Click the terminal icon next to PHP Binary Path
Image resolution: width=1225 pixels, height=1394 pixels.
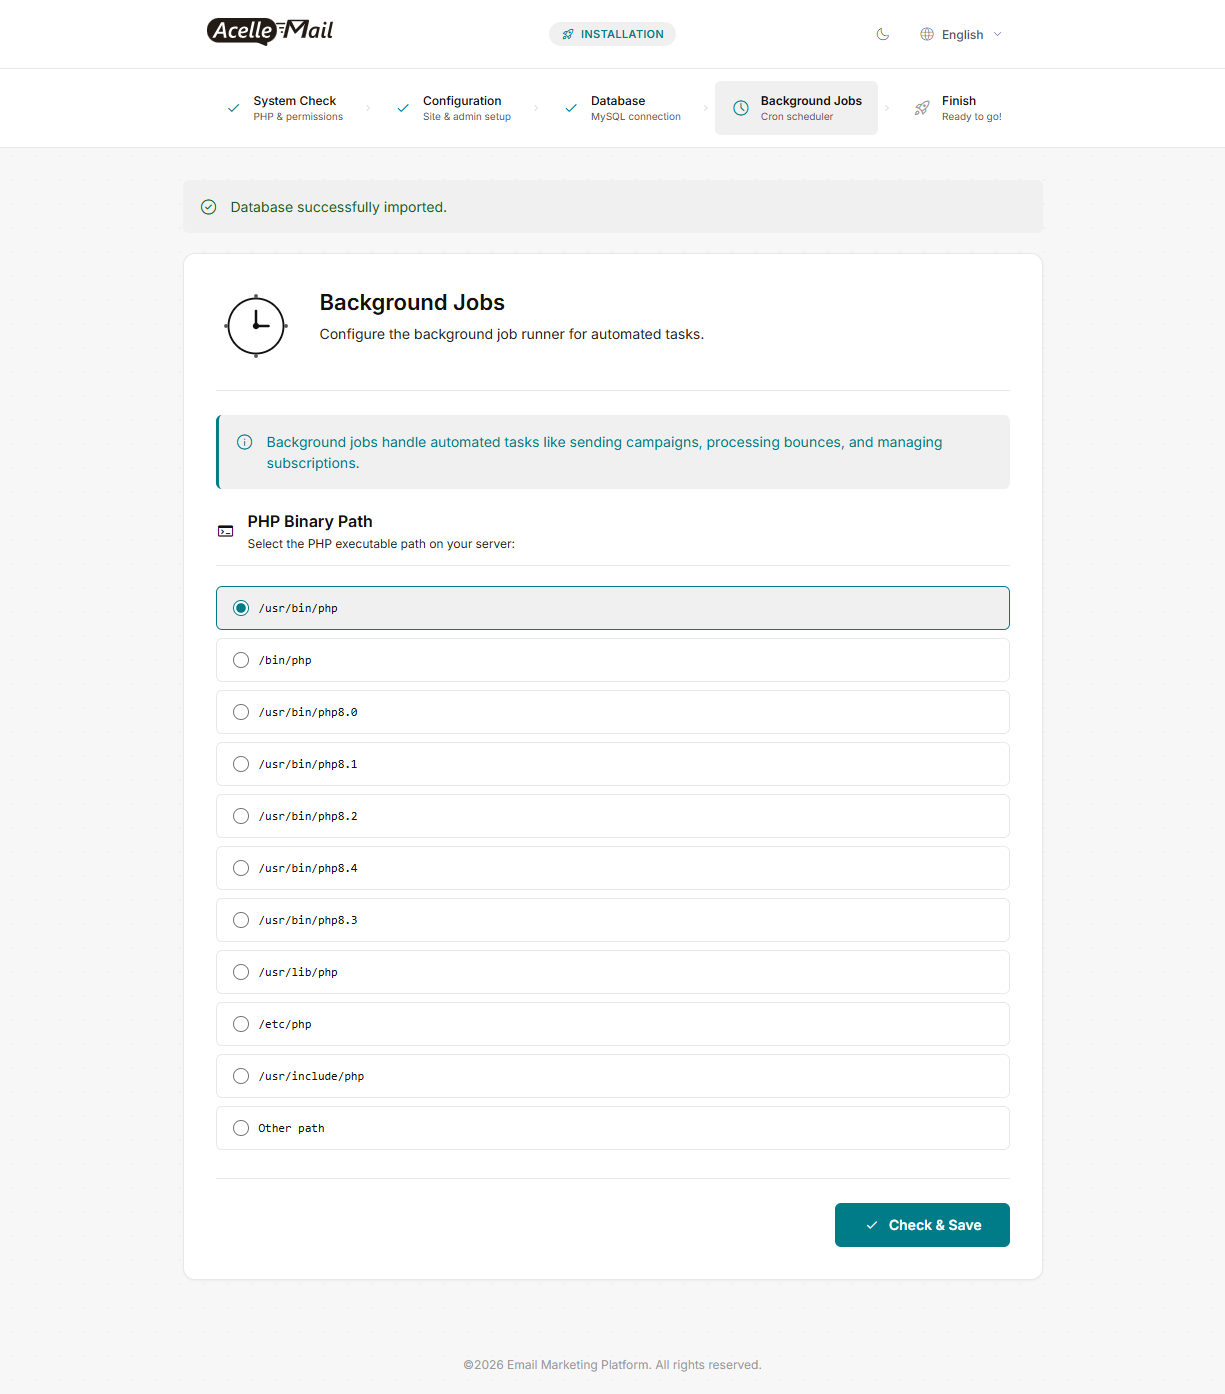point(226,531)
